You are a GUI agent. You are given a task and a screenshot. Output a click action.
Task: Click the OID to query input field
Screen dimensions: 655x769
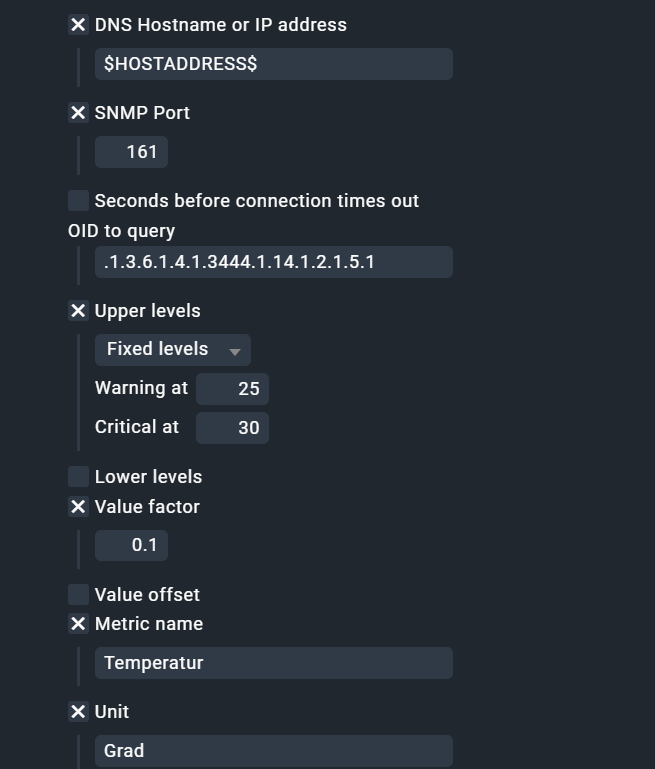273,262
